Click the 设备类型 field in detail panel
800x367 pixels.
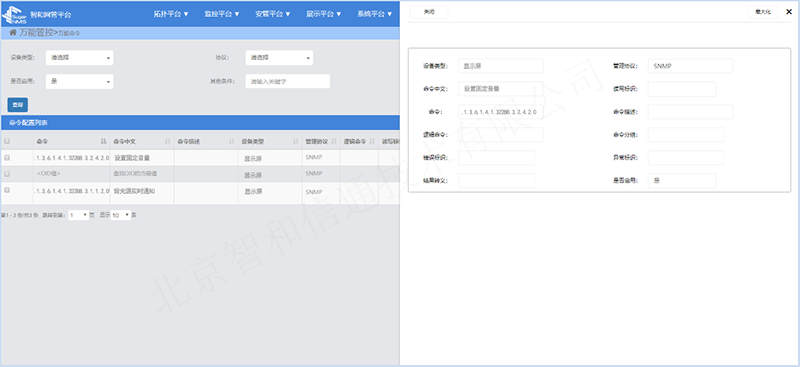pyautogui.click(x=501, y=66)
